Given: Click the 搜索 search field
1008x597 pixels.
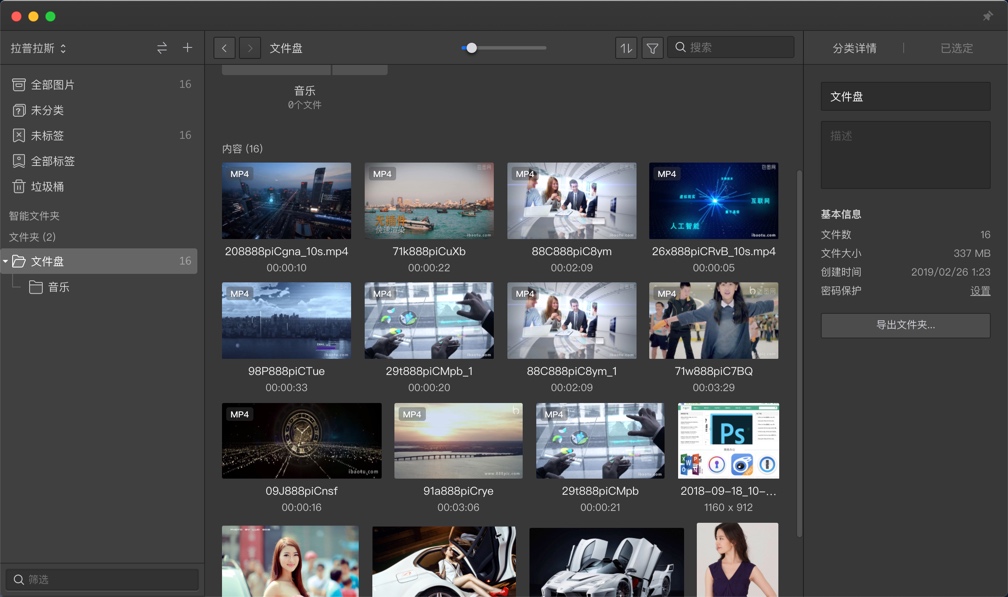Looking at the screenshot, I should point(731,47).
